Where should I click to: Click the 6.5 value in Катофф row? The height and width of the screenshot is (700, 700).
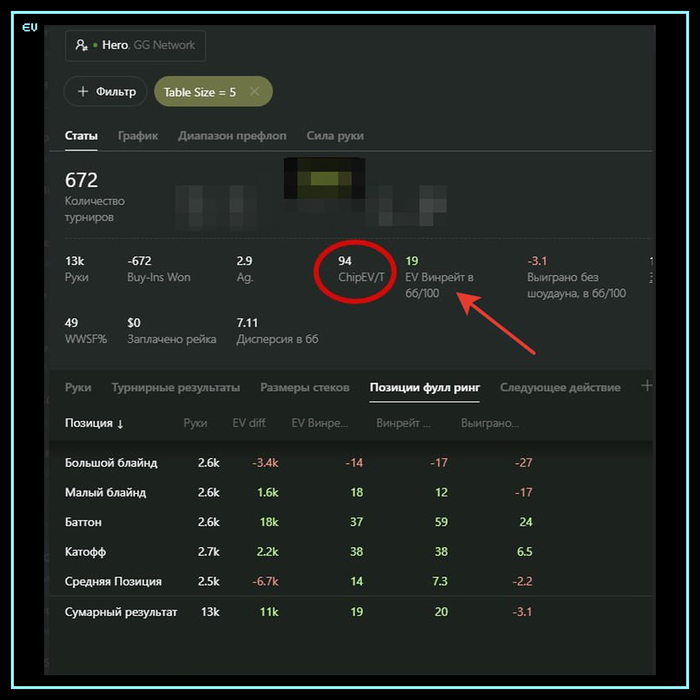click(524, 552)
